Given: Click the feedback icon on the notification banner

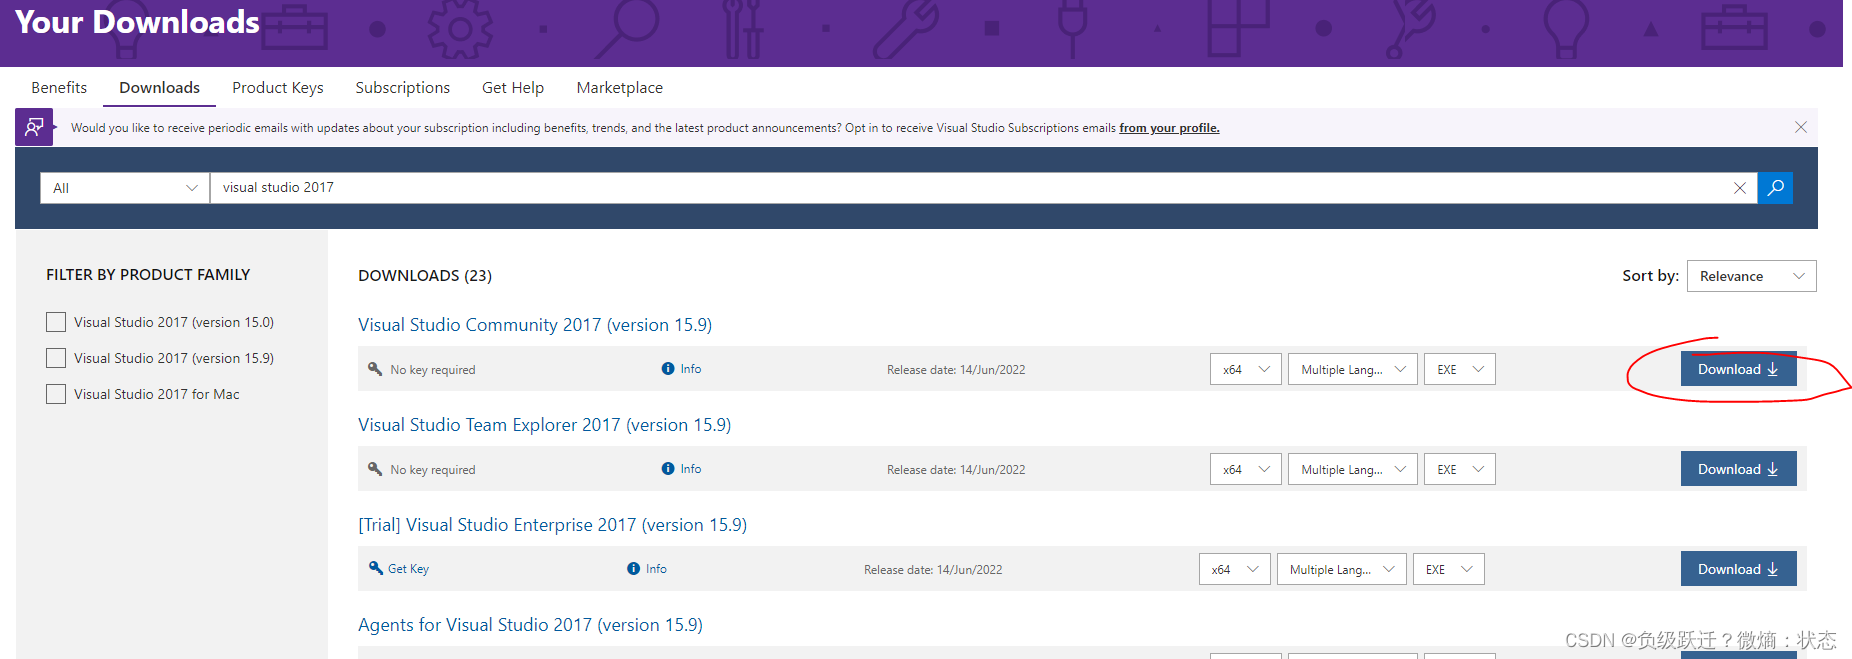Looking at the screenshot, I should tap(34, 127).
